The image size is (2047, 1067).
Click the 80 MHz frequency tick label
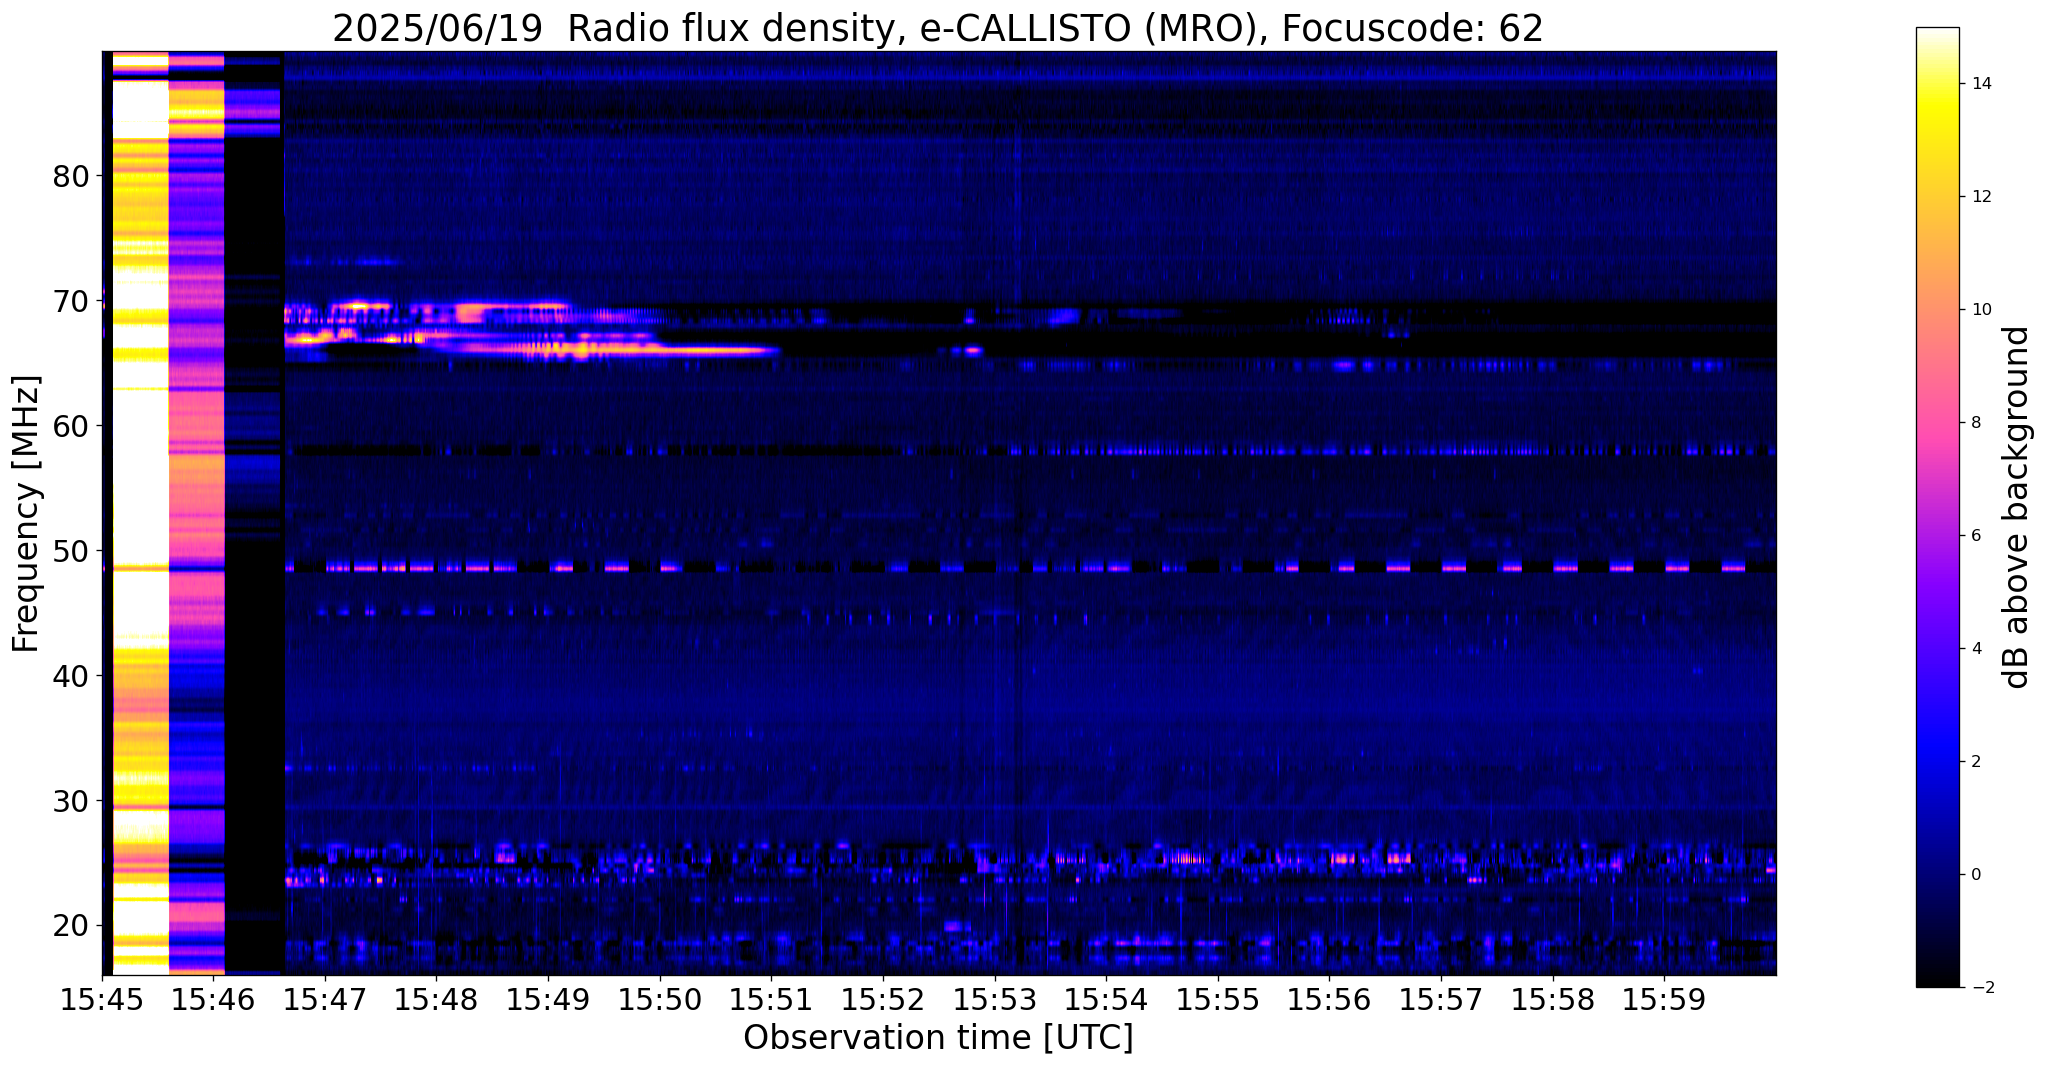(x=71, y=176)
